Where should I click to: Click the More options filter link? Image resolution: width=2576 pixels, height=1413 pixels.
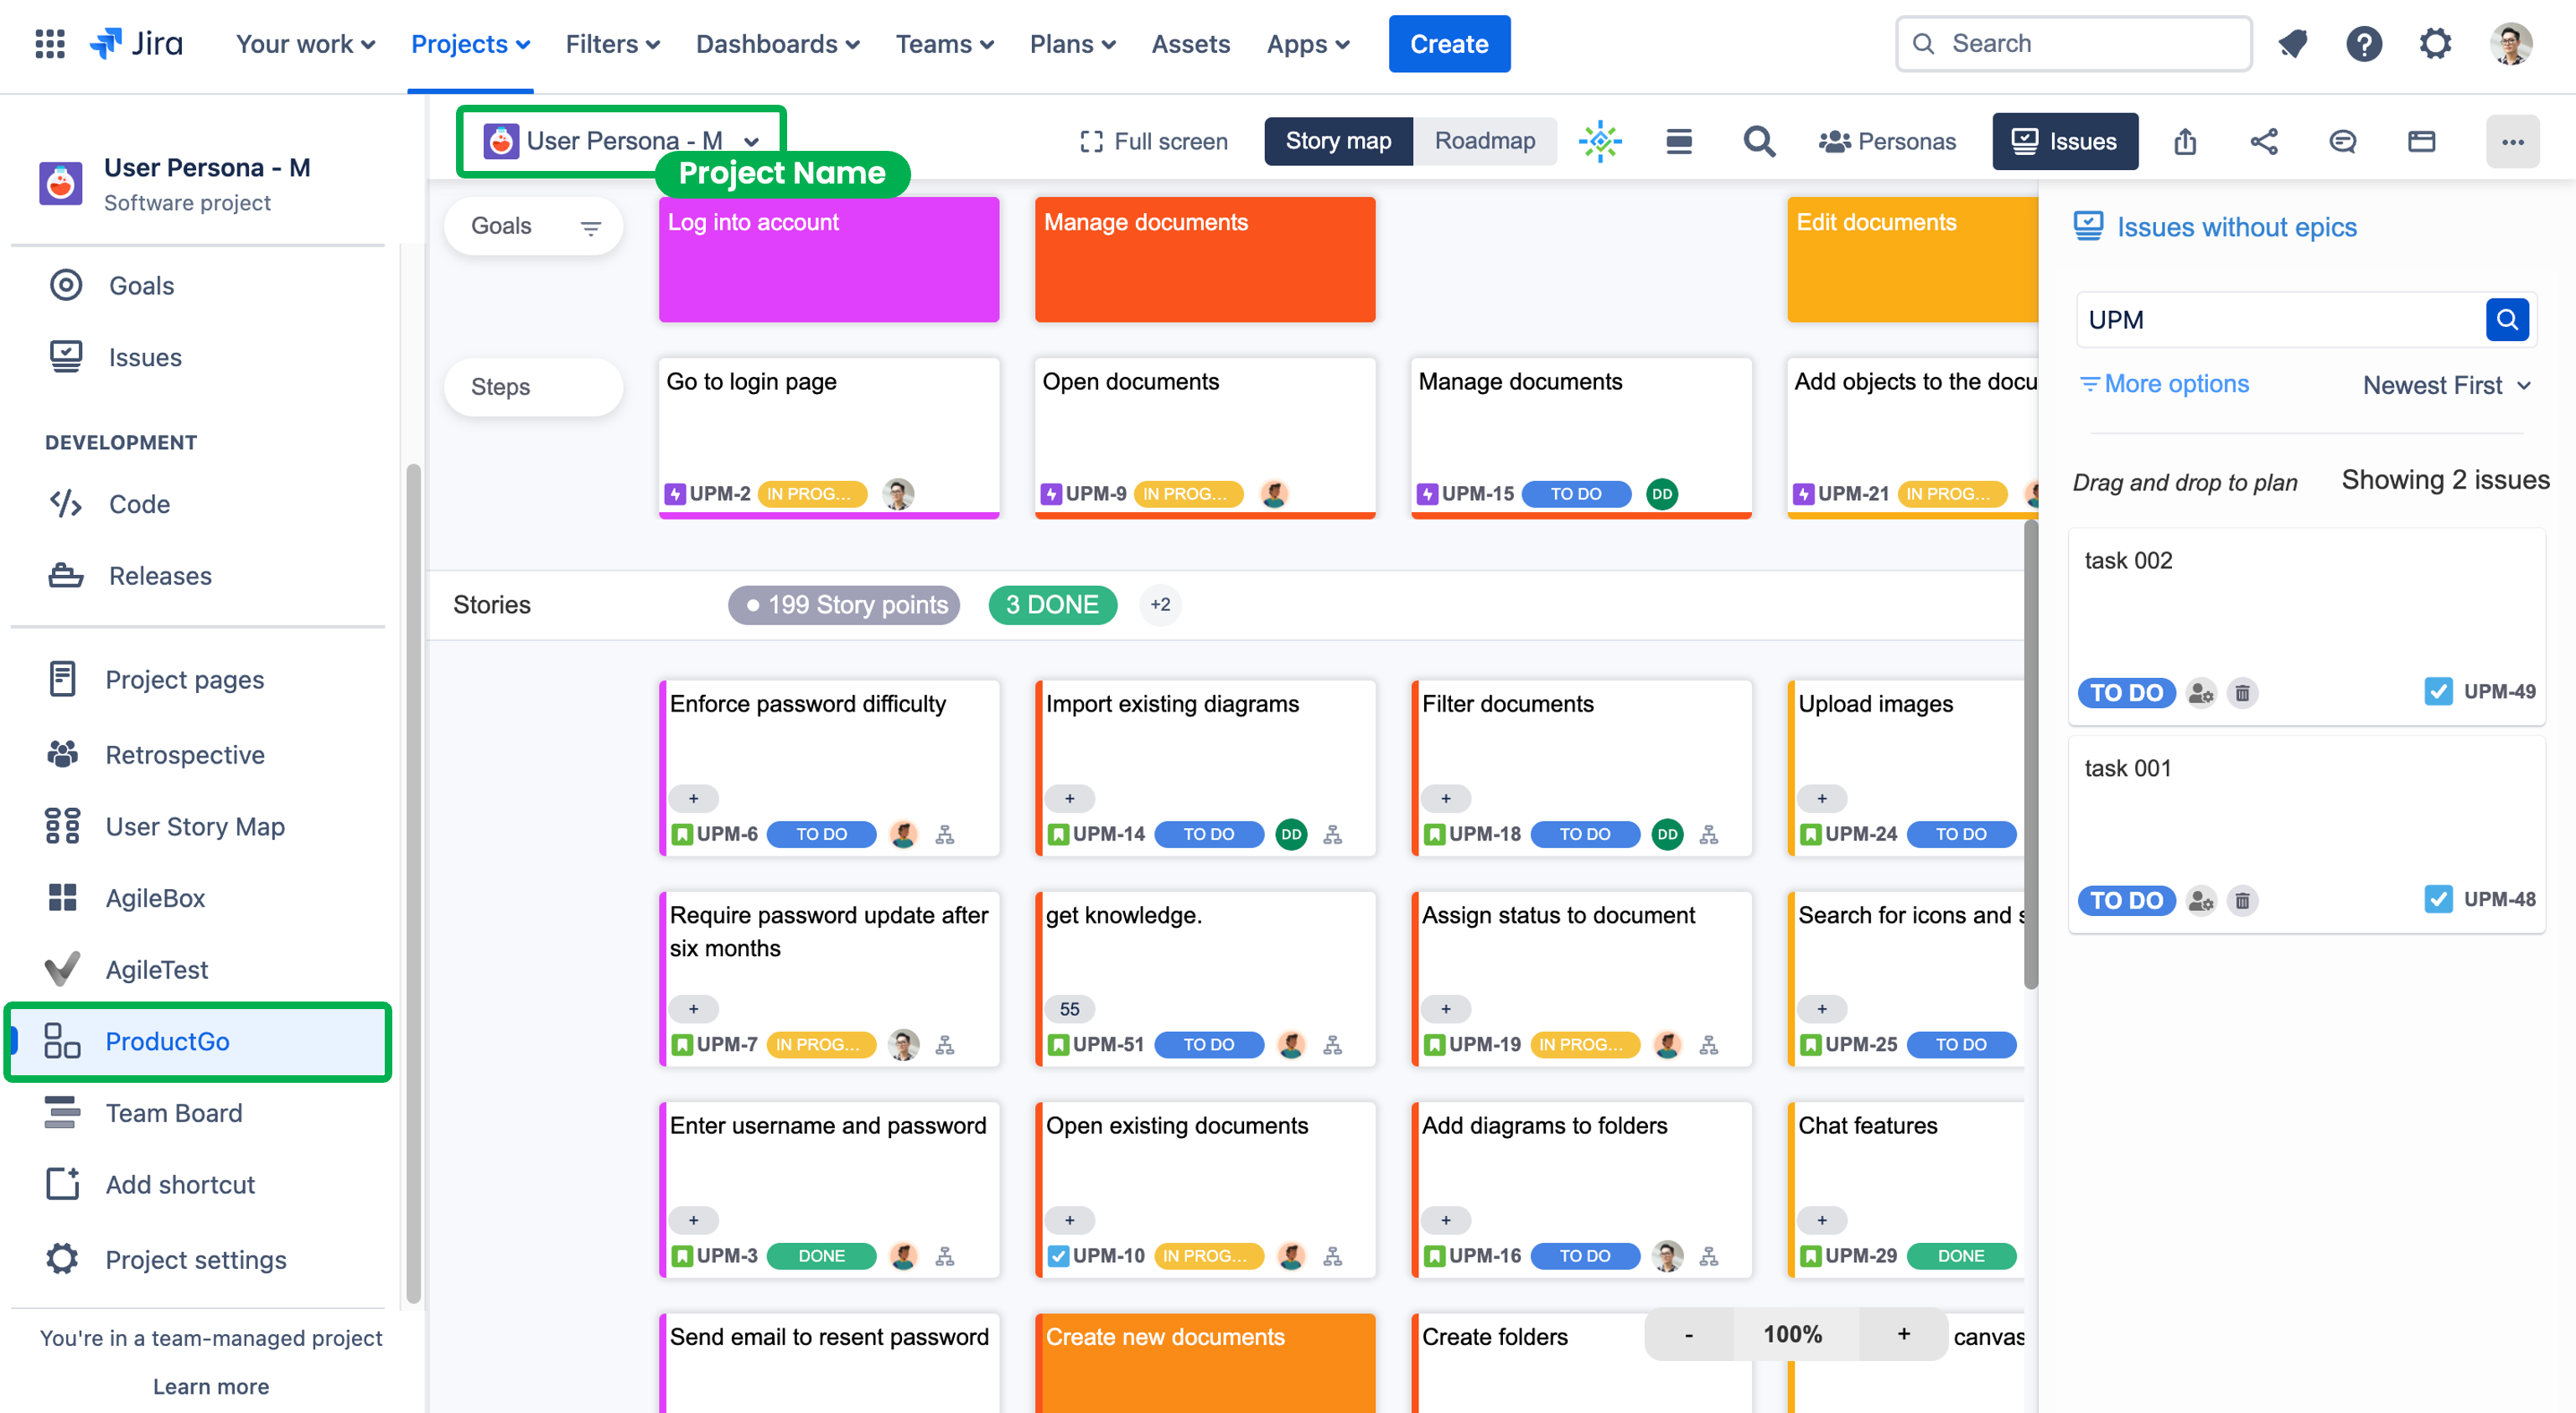[2165, 384]
